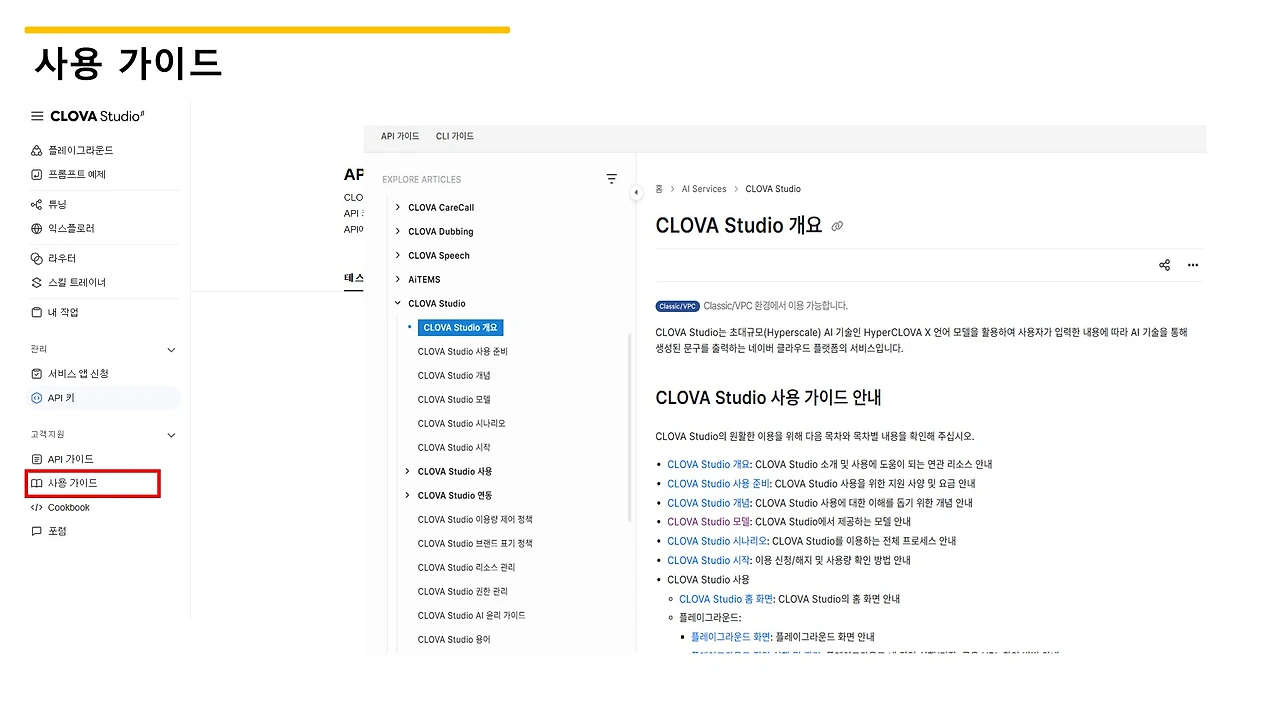Click the filter icon next to EXPLORE ARTICLES

pos(612,179)
